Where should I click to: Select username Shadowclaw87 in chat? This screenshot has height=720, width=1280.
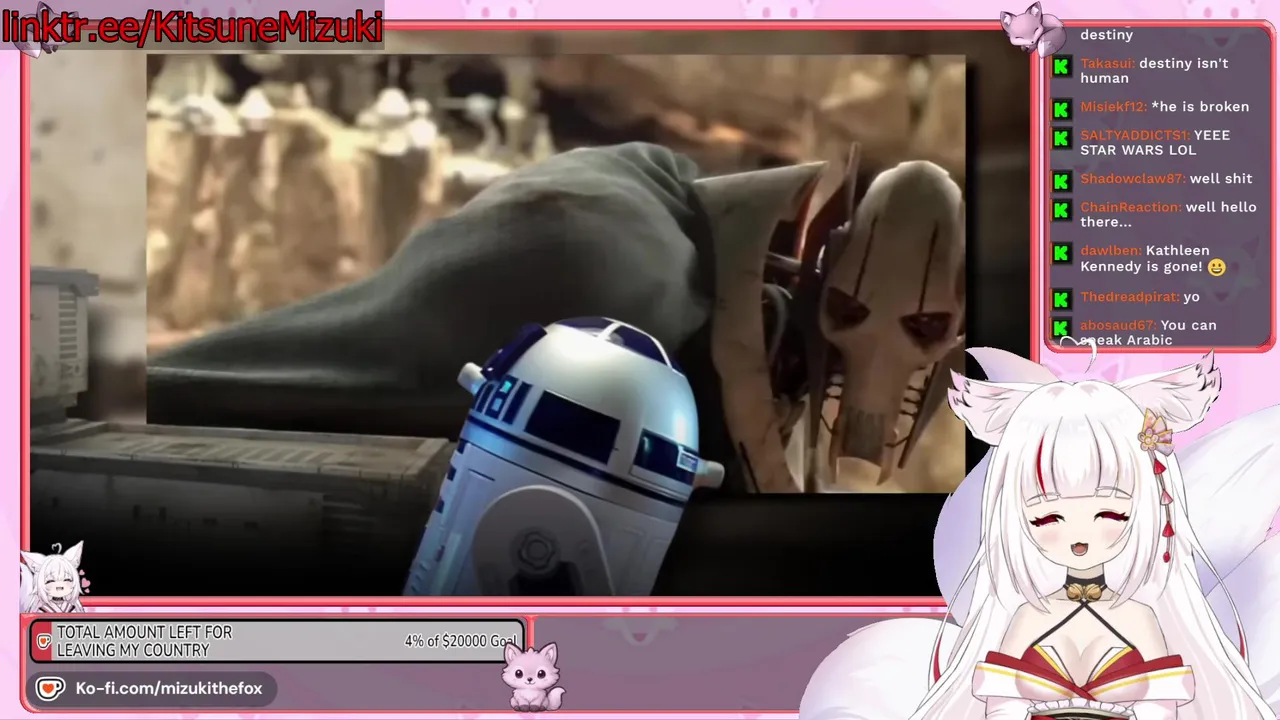(1131, 178)
